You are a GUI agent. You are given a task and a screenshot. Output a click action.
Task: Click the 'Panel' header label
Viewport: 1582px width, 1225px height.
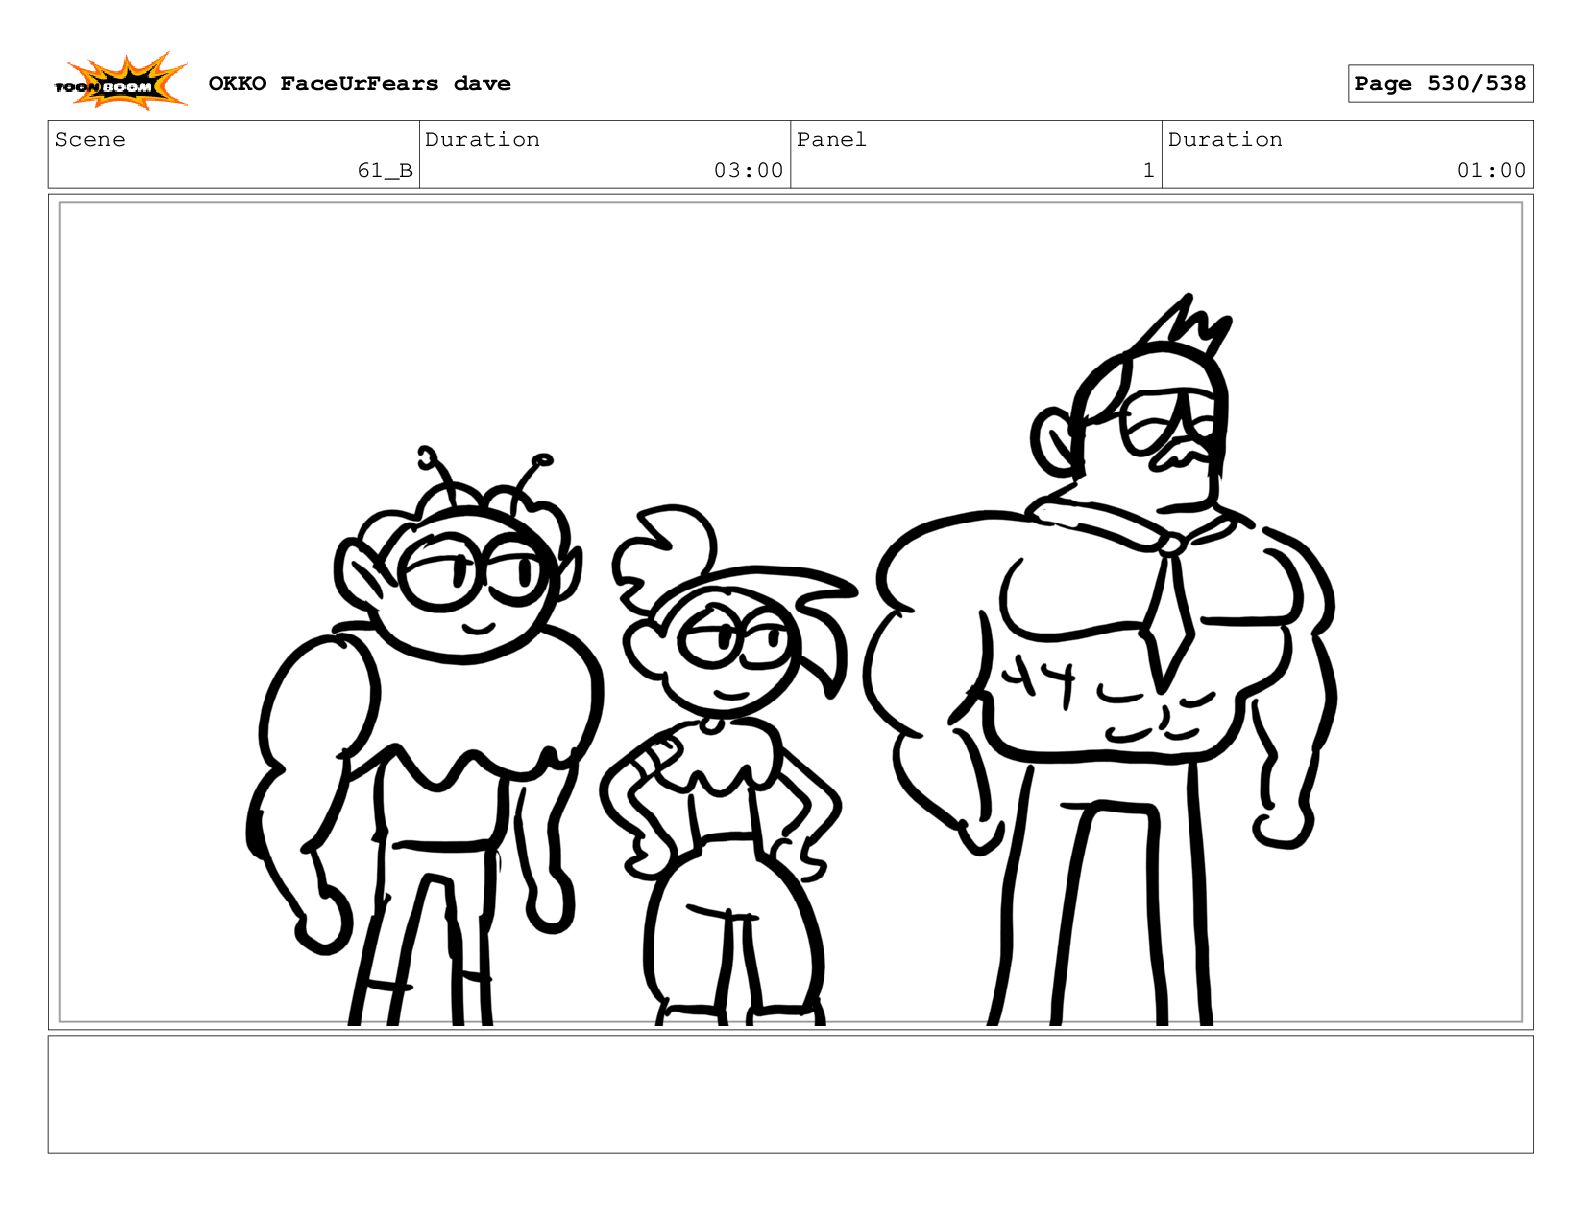click(x=831, y=140)
